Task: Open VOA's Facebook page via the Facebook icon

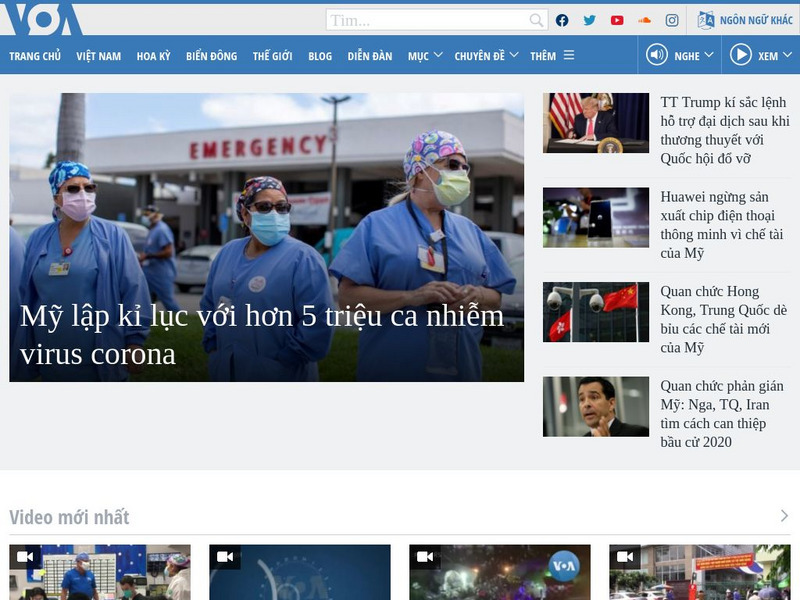Action: (x=562, y=19)
